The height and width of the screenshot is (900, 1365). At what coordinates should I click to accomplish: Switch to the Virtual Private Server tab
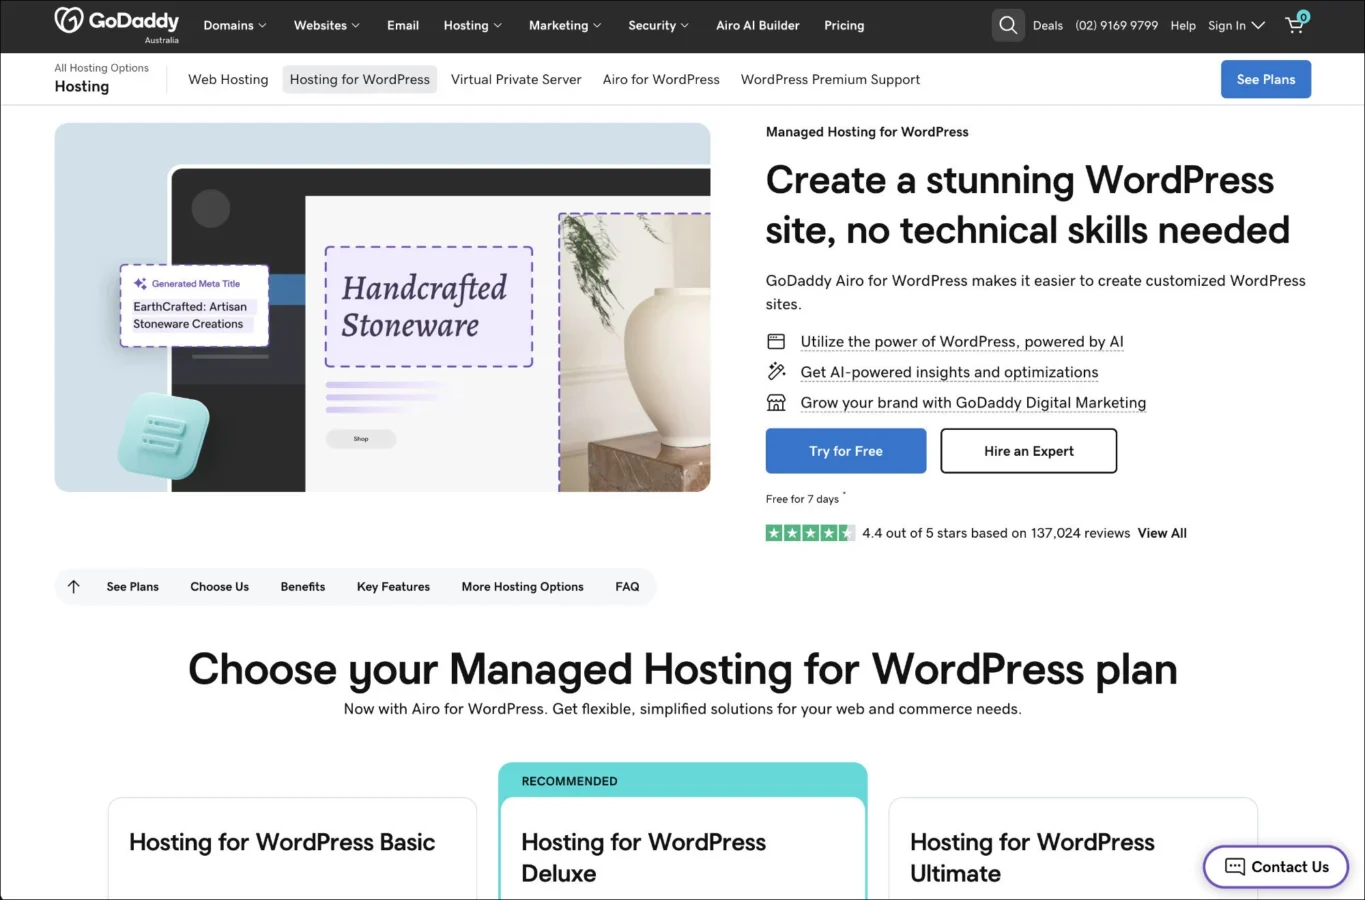click(x=516, y=79)
